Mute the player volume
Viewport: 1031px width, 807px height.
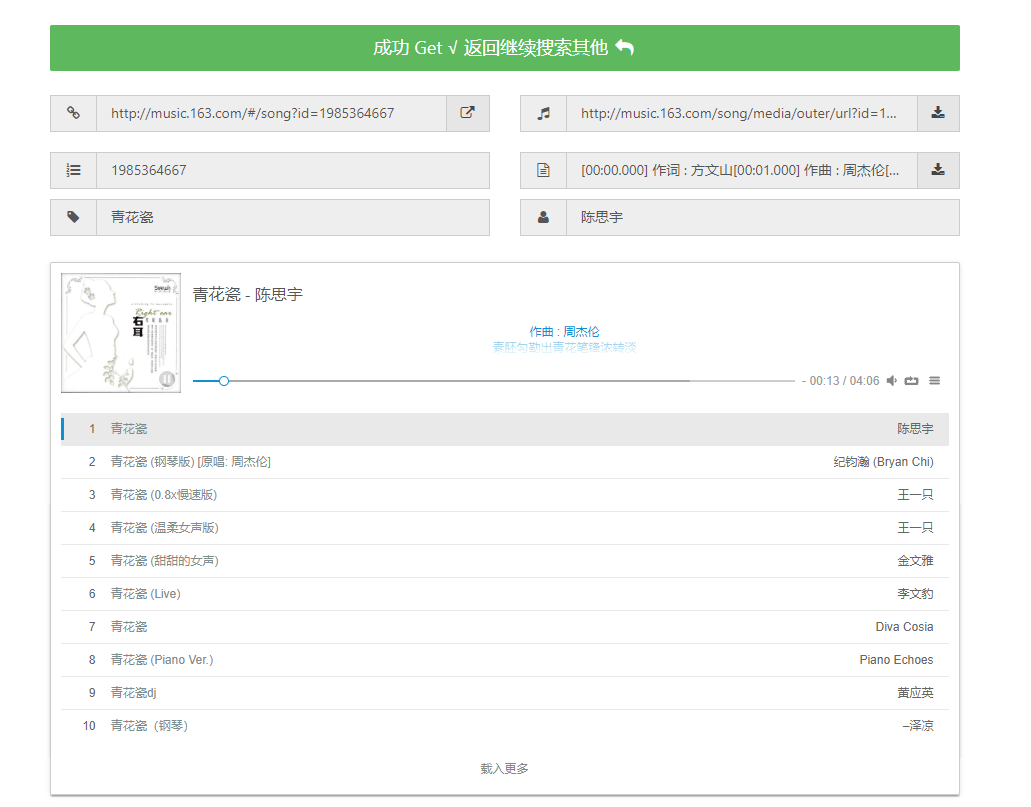tap(892, 381)
